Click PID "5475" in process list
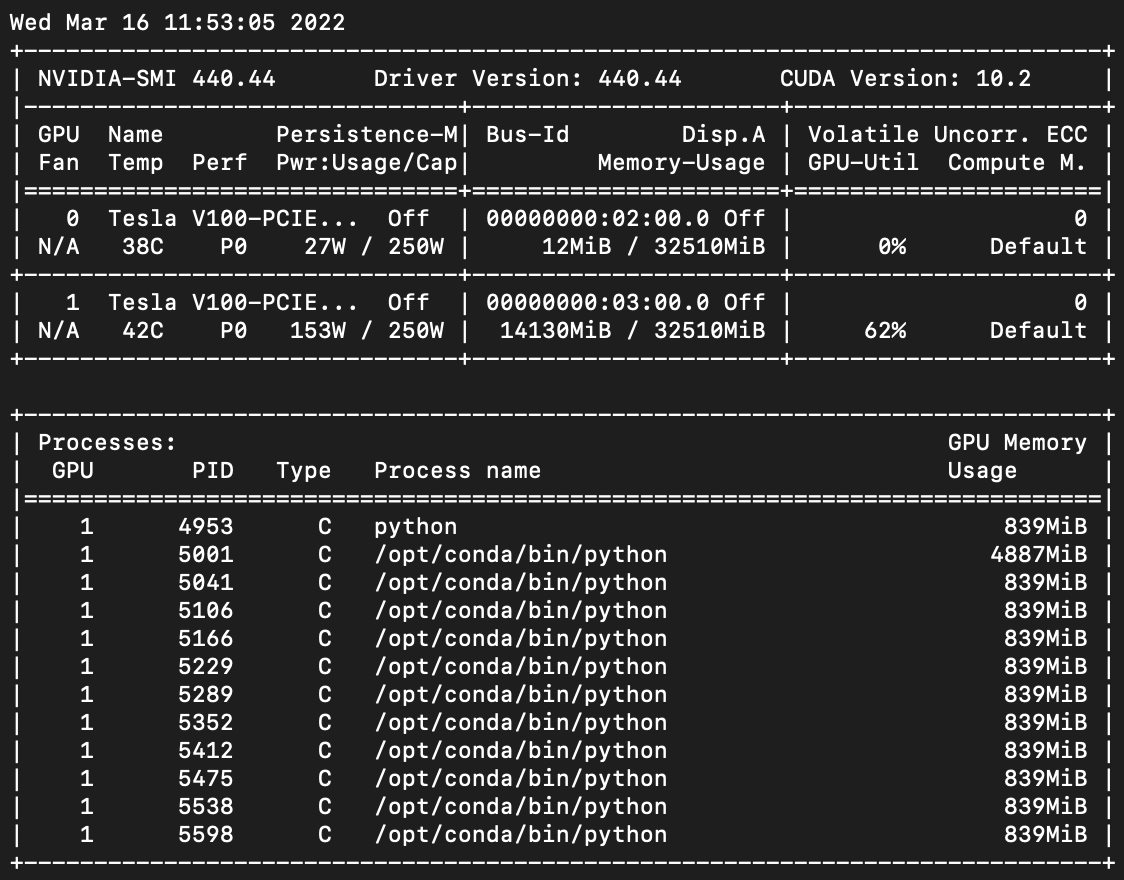Viewport: 1124px width, 880px height. [x=206, y=778]
